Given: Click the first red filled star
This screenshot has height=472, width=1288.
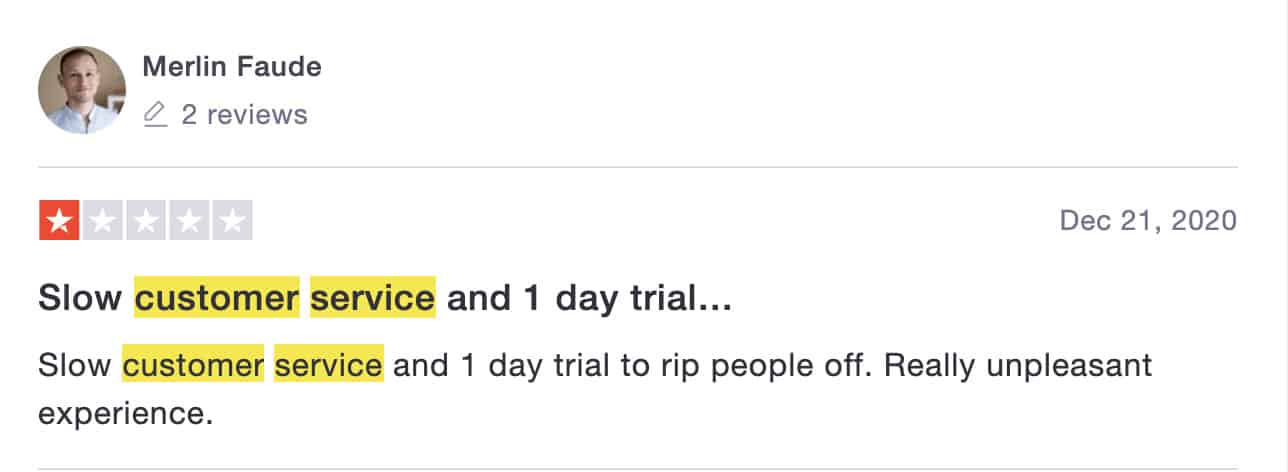Looking at the screenshot, I should pyautogui.click(x=59, y=221).
